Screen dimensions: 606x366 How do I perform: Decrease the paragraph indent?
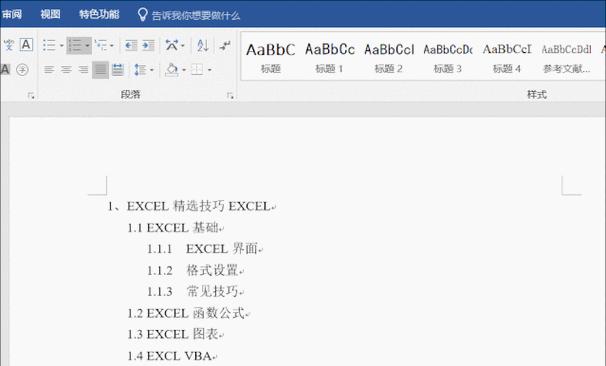[x=131, y=46]
